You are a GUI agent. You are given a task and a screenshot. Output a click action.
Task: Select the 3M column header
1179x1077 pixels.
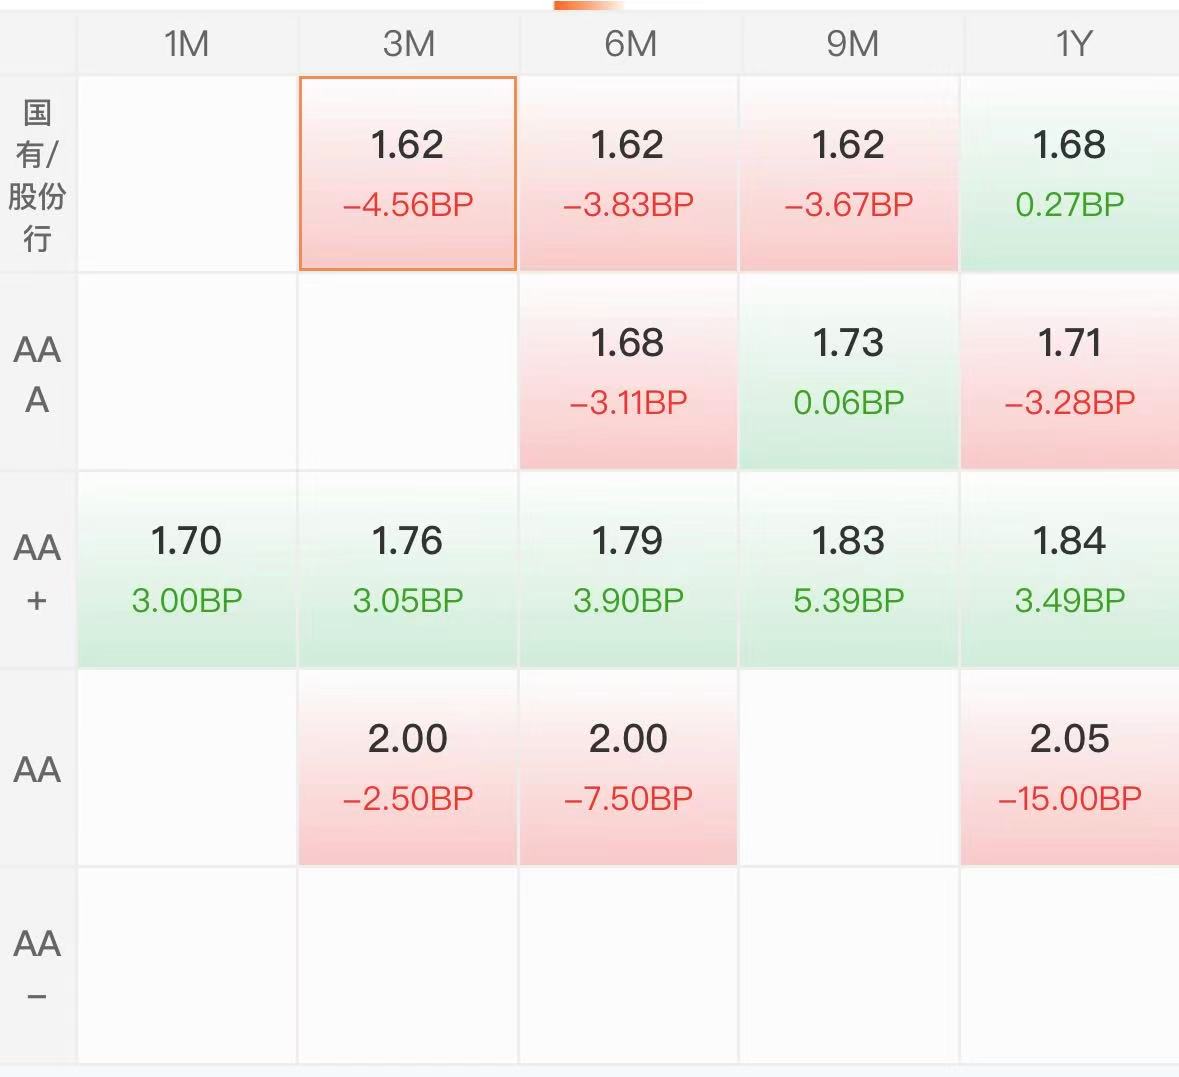(408, 44)
